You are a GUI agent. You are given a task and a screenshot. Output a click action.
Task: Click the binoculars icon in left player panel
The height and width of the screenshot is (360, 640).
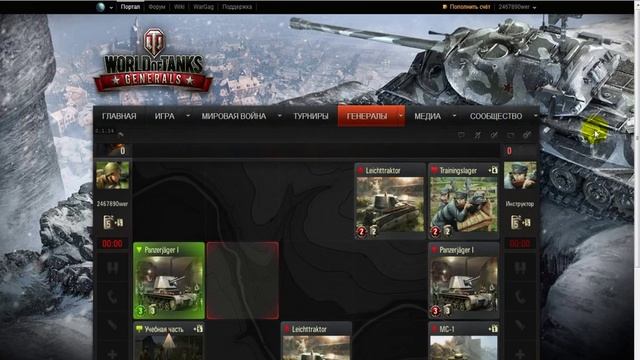click(112, 268)
